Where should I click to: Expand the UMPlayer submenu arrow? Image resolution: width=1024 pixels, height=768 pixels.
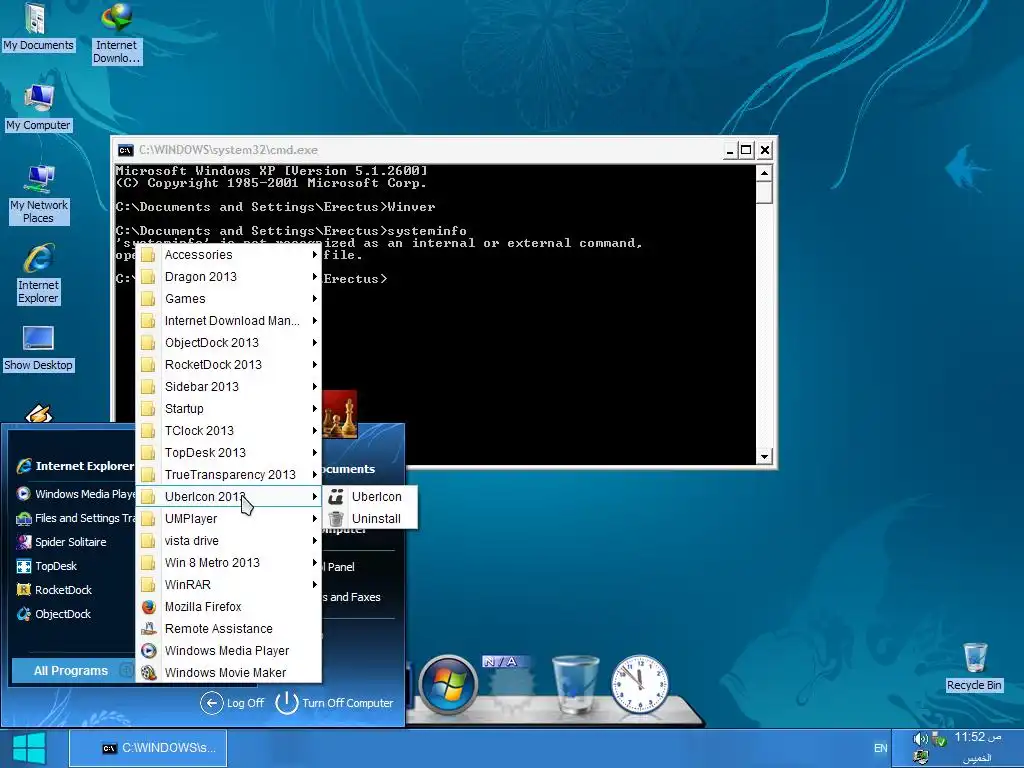point(314,519)
